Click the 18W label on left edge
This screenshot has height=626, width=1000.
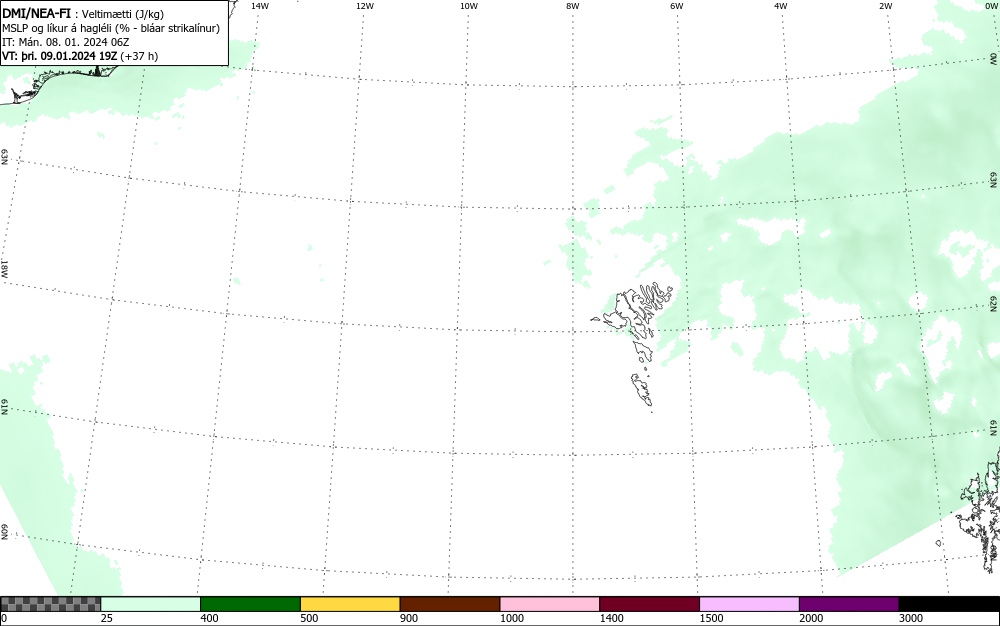pos(4,268)
